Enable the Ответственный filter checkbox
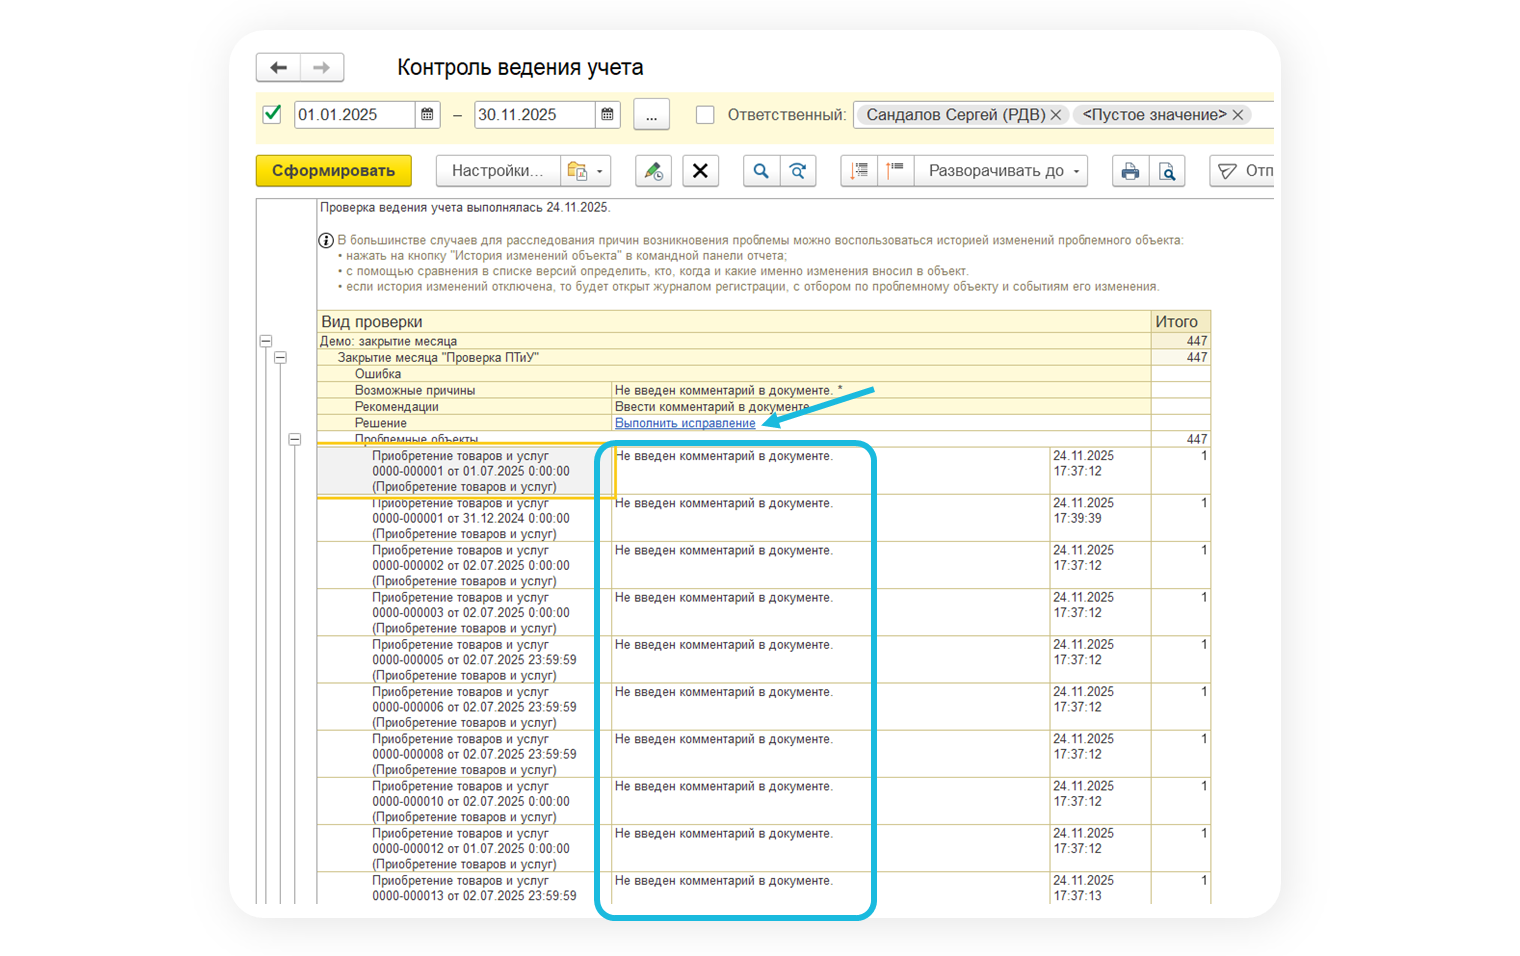Screen dimensions: 1520x956 click(x=705, y=115)
